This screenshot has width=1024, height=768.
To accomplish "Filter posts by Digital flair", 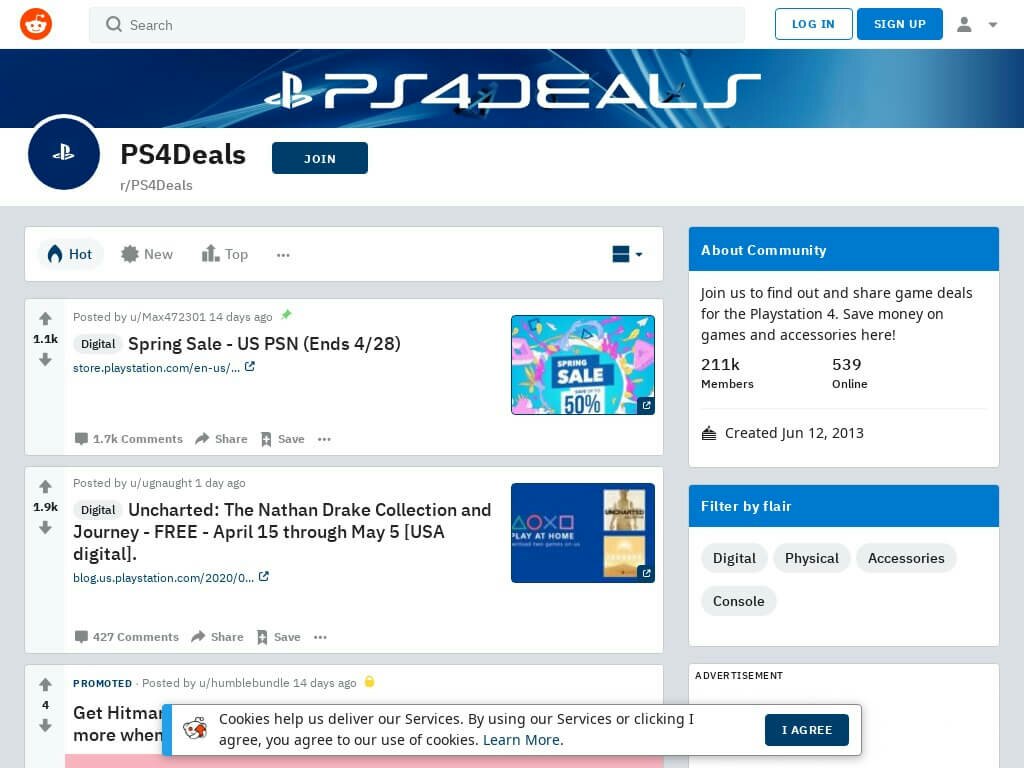I will (734, 558).
